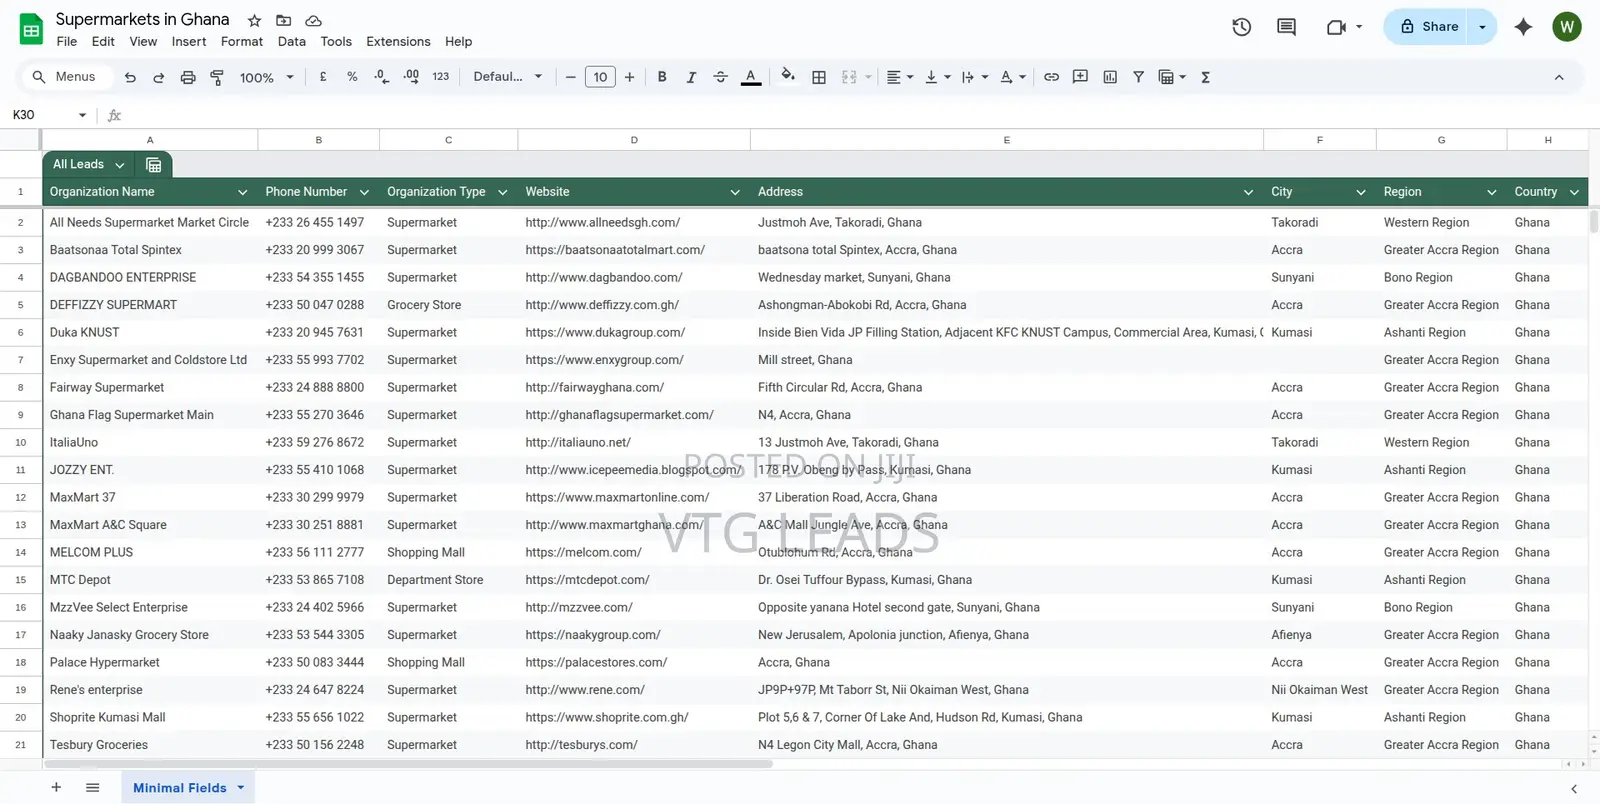Open the Name box dropdown arrow
The image size is (1600, 804).
pyautogui.click(x=82, y=115)
